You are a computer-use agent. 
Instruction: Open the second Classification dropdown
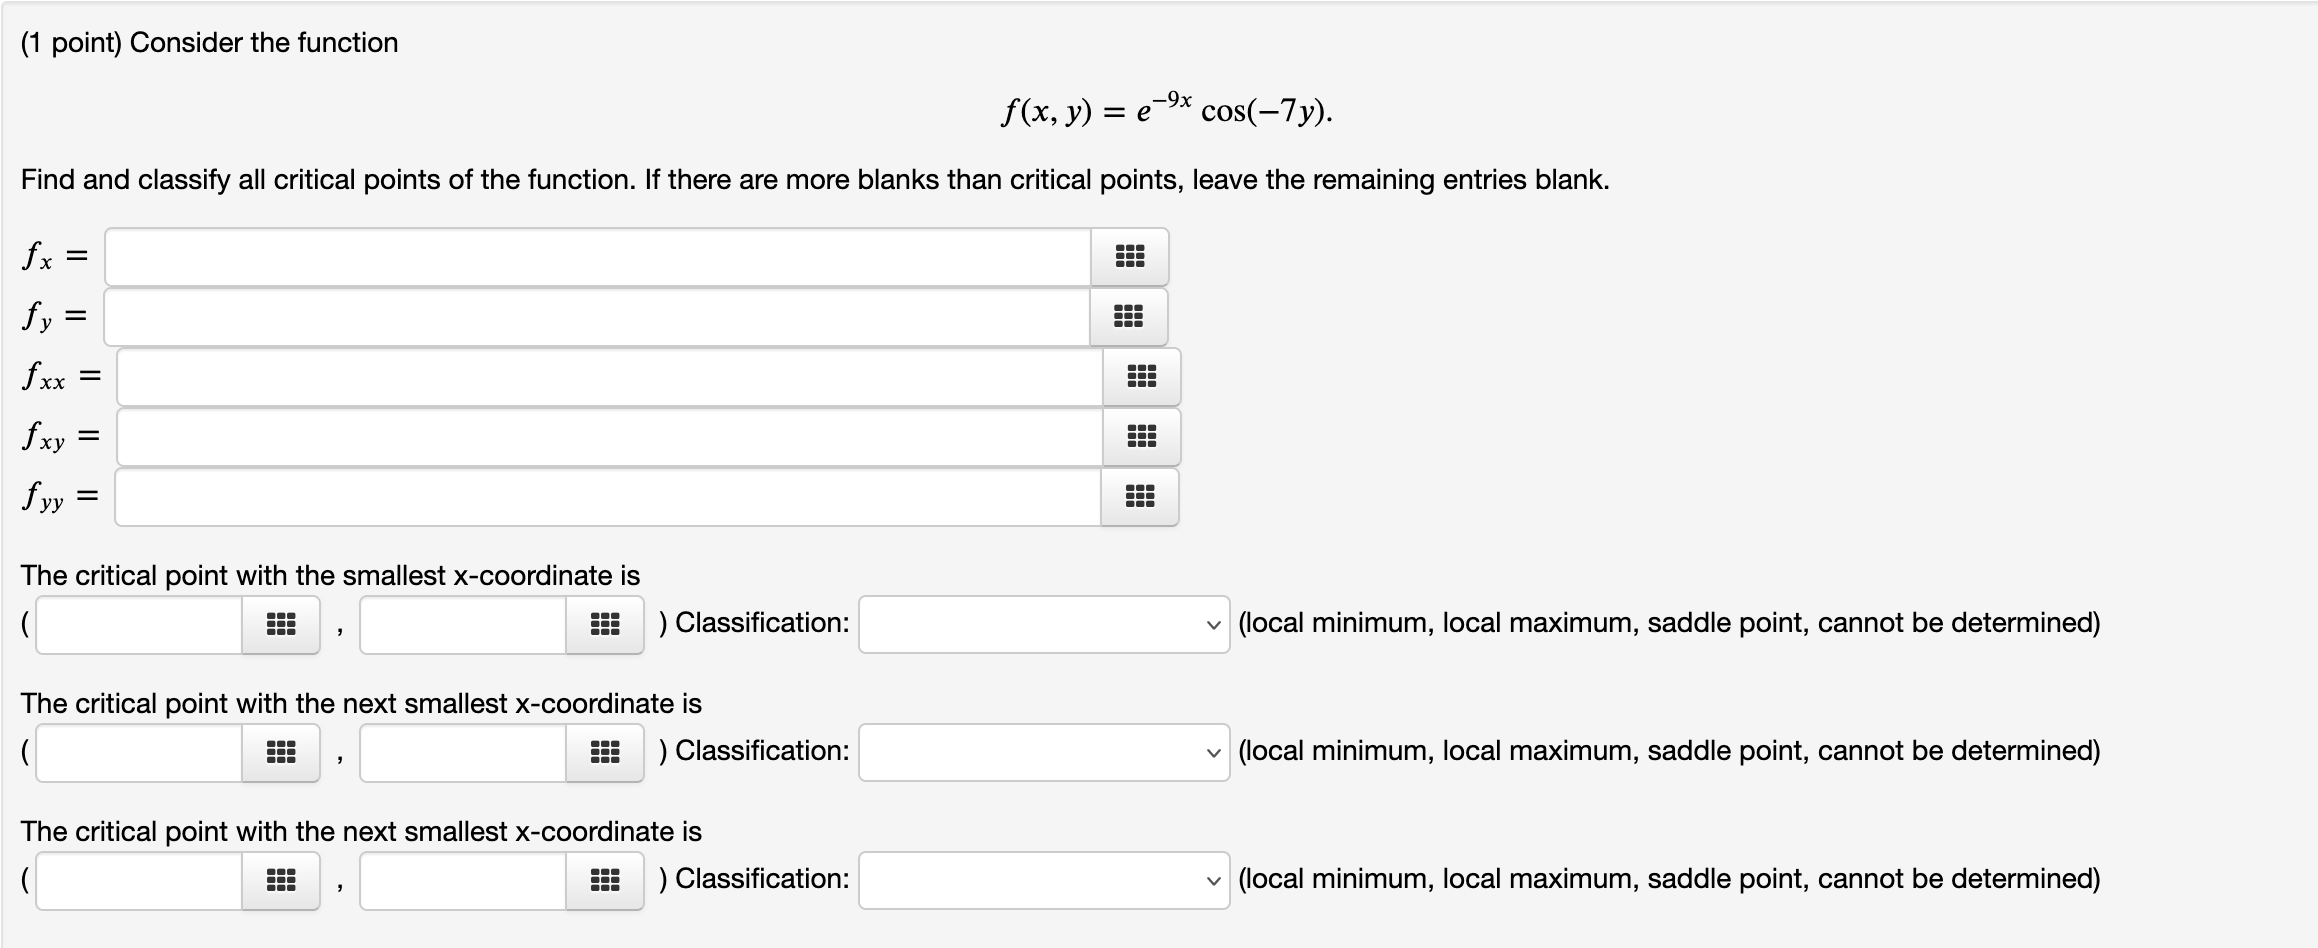click(1043, 752)
